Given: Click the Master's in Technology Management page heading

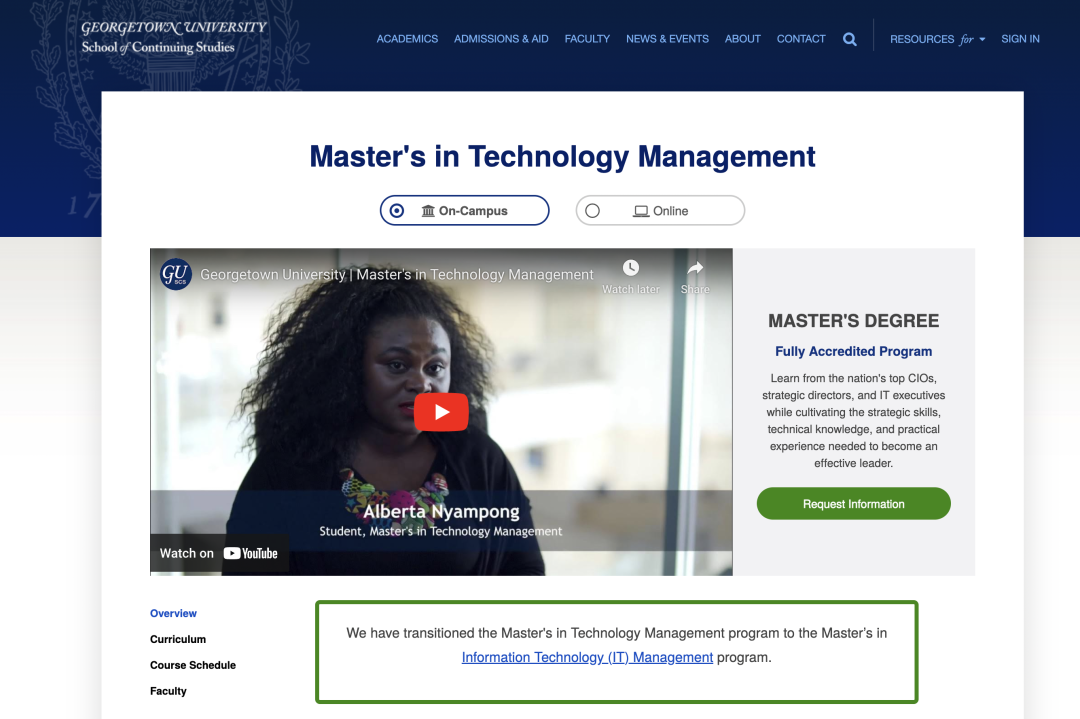Looking at the screenshot, I should (x=562, y=156).
